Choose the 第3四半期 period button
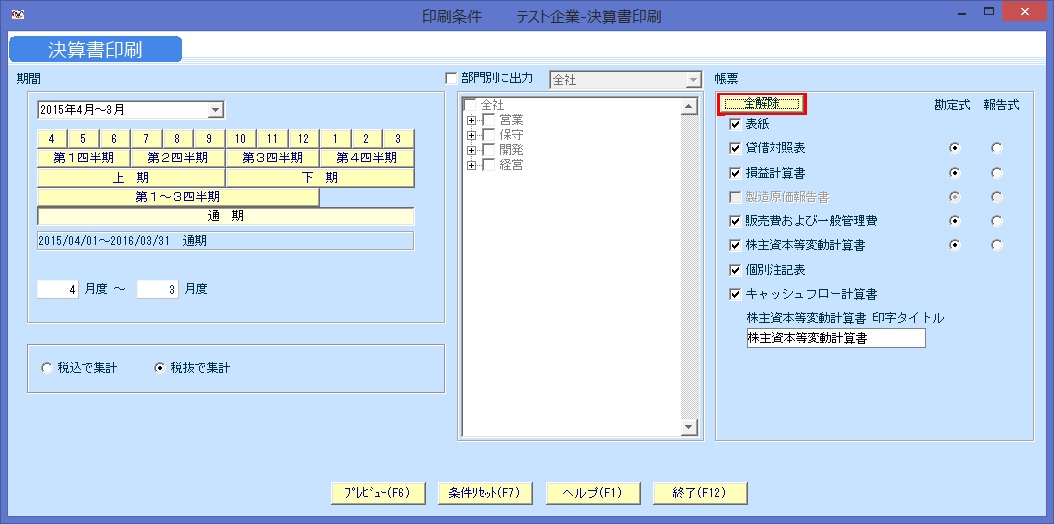Image resolution: width=1054 pixels, height=524 pixels. point(272,158)
